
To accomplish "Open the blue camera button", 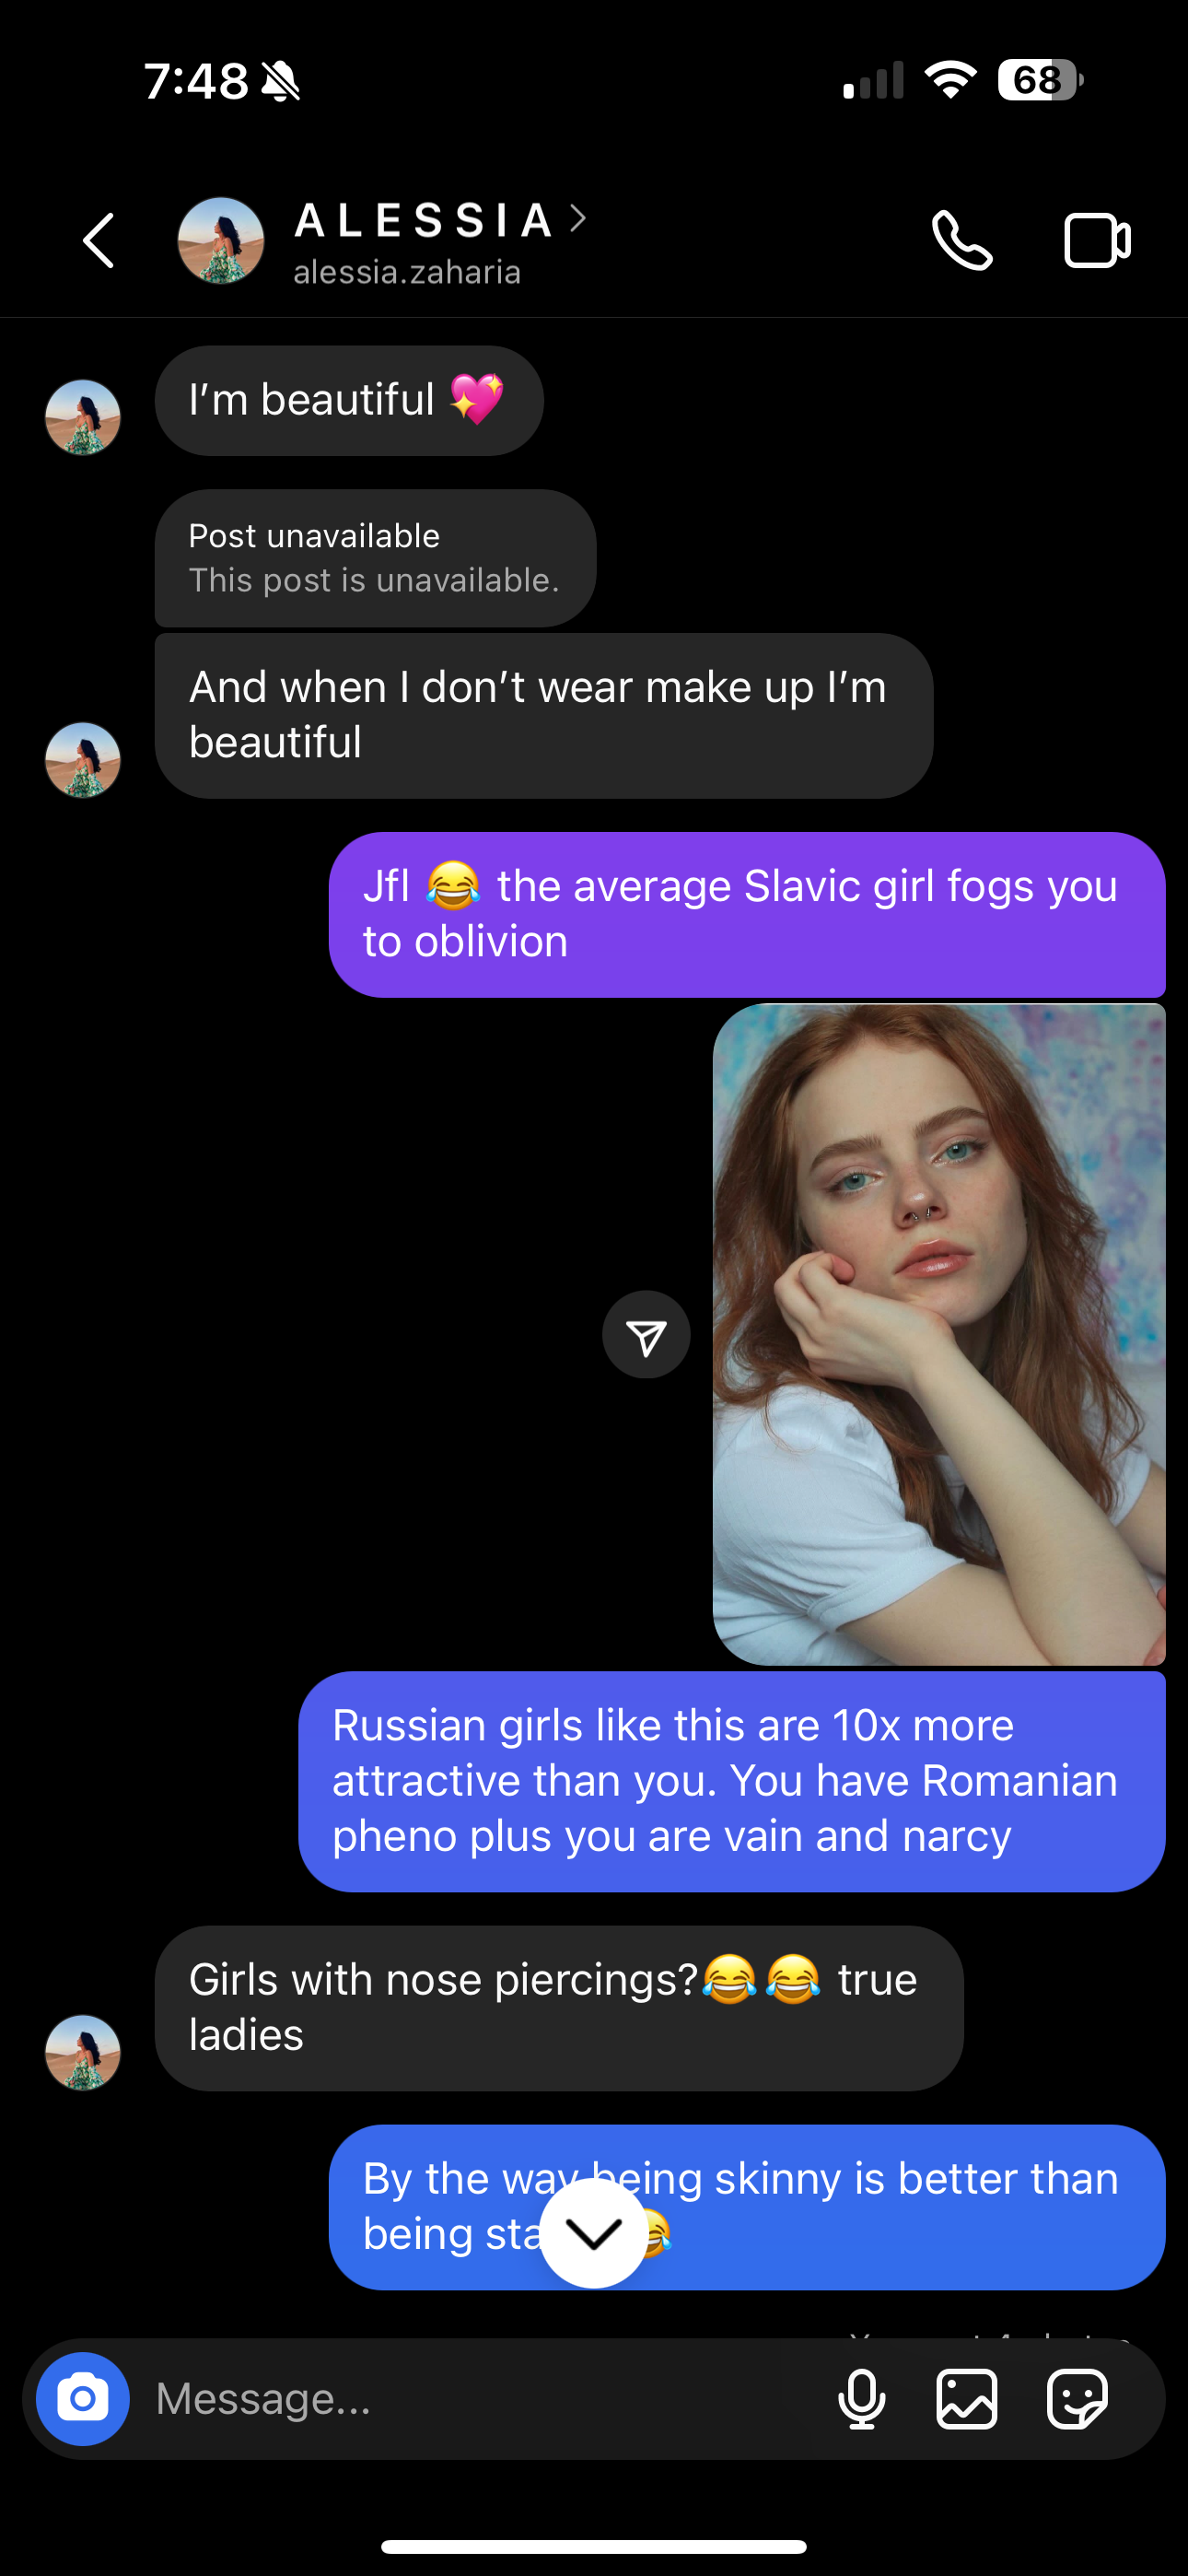I will point(83,2398).
